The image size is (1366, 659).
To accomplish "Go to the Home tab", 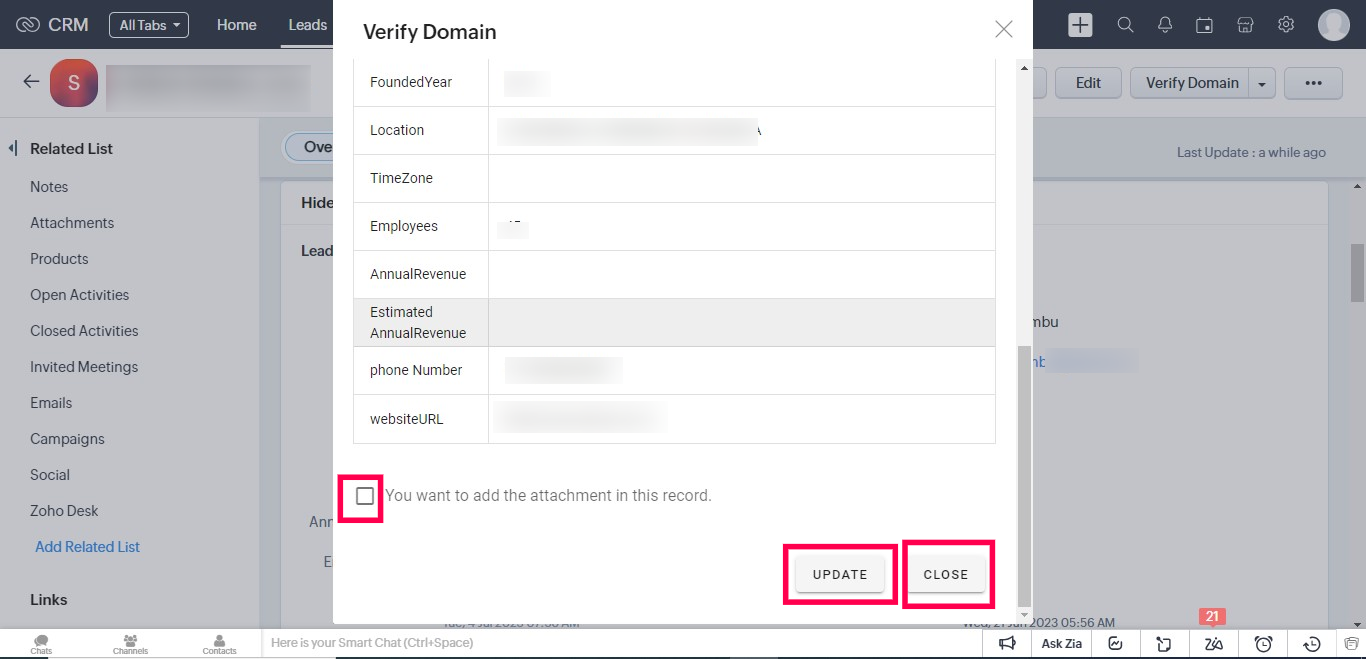I will tap(236, 25).
